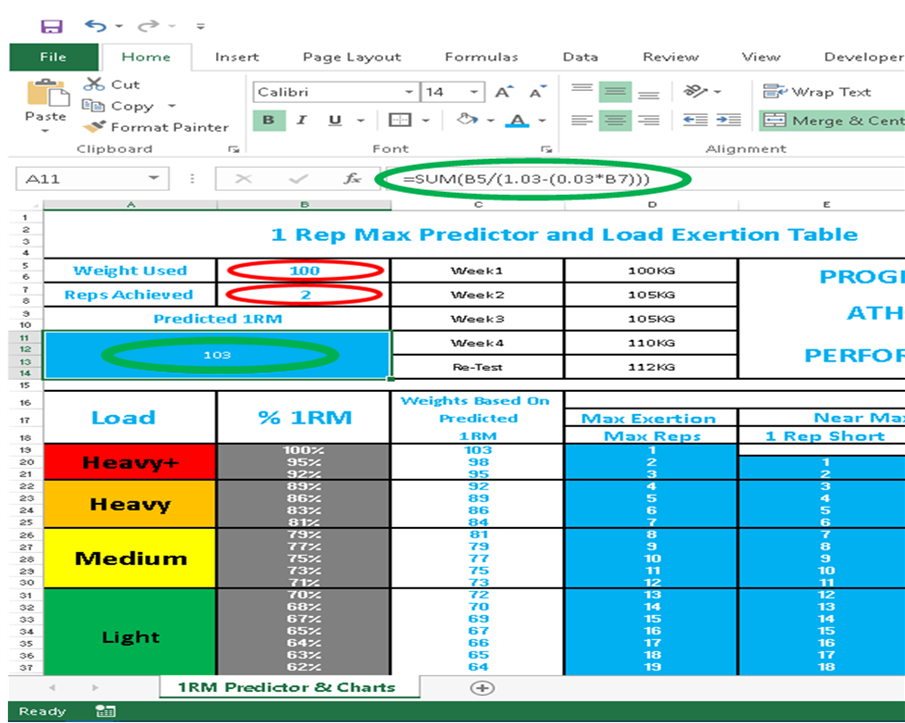This screenshot has width=905, height=723.
Task: Select the Format Painter tool
Action: click(94, 127)
